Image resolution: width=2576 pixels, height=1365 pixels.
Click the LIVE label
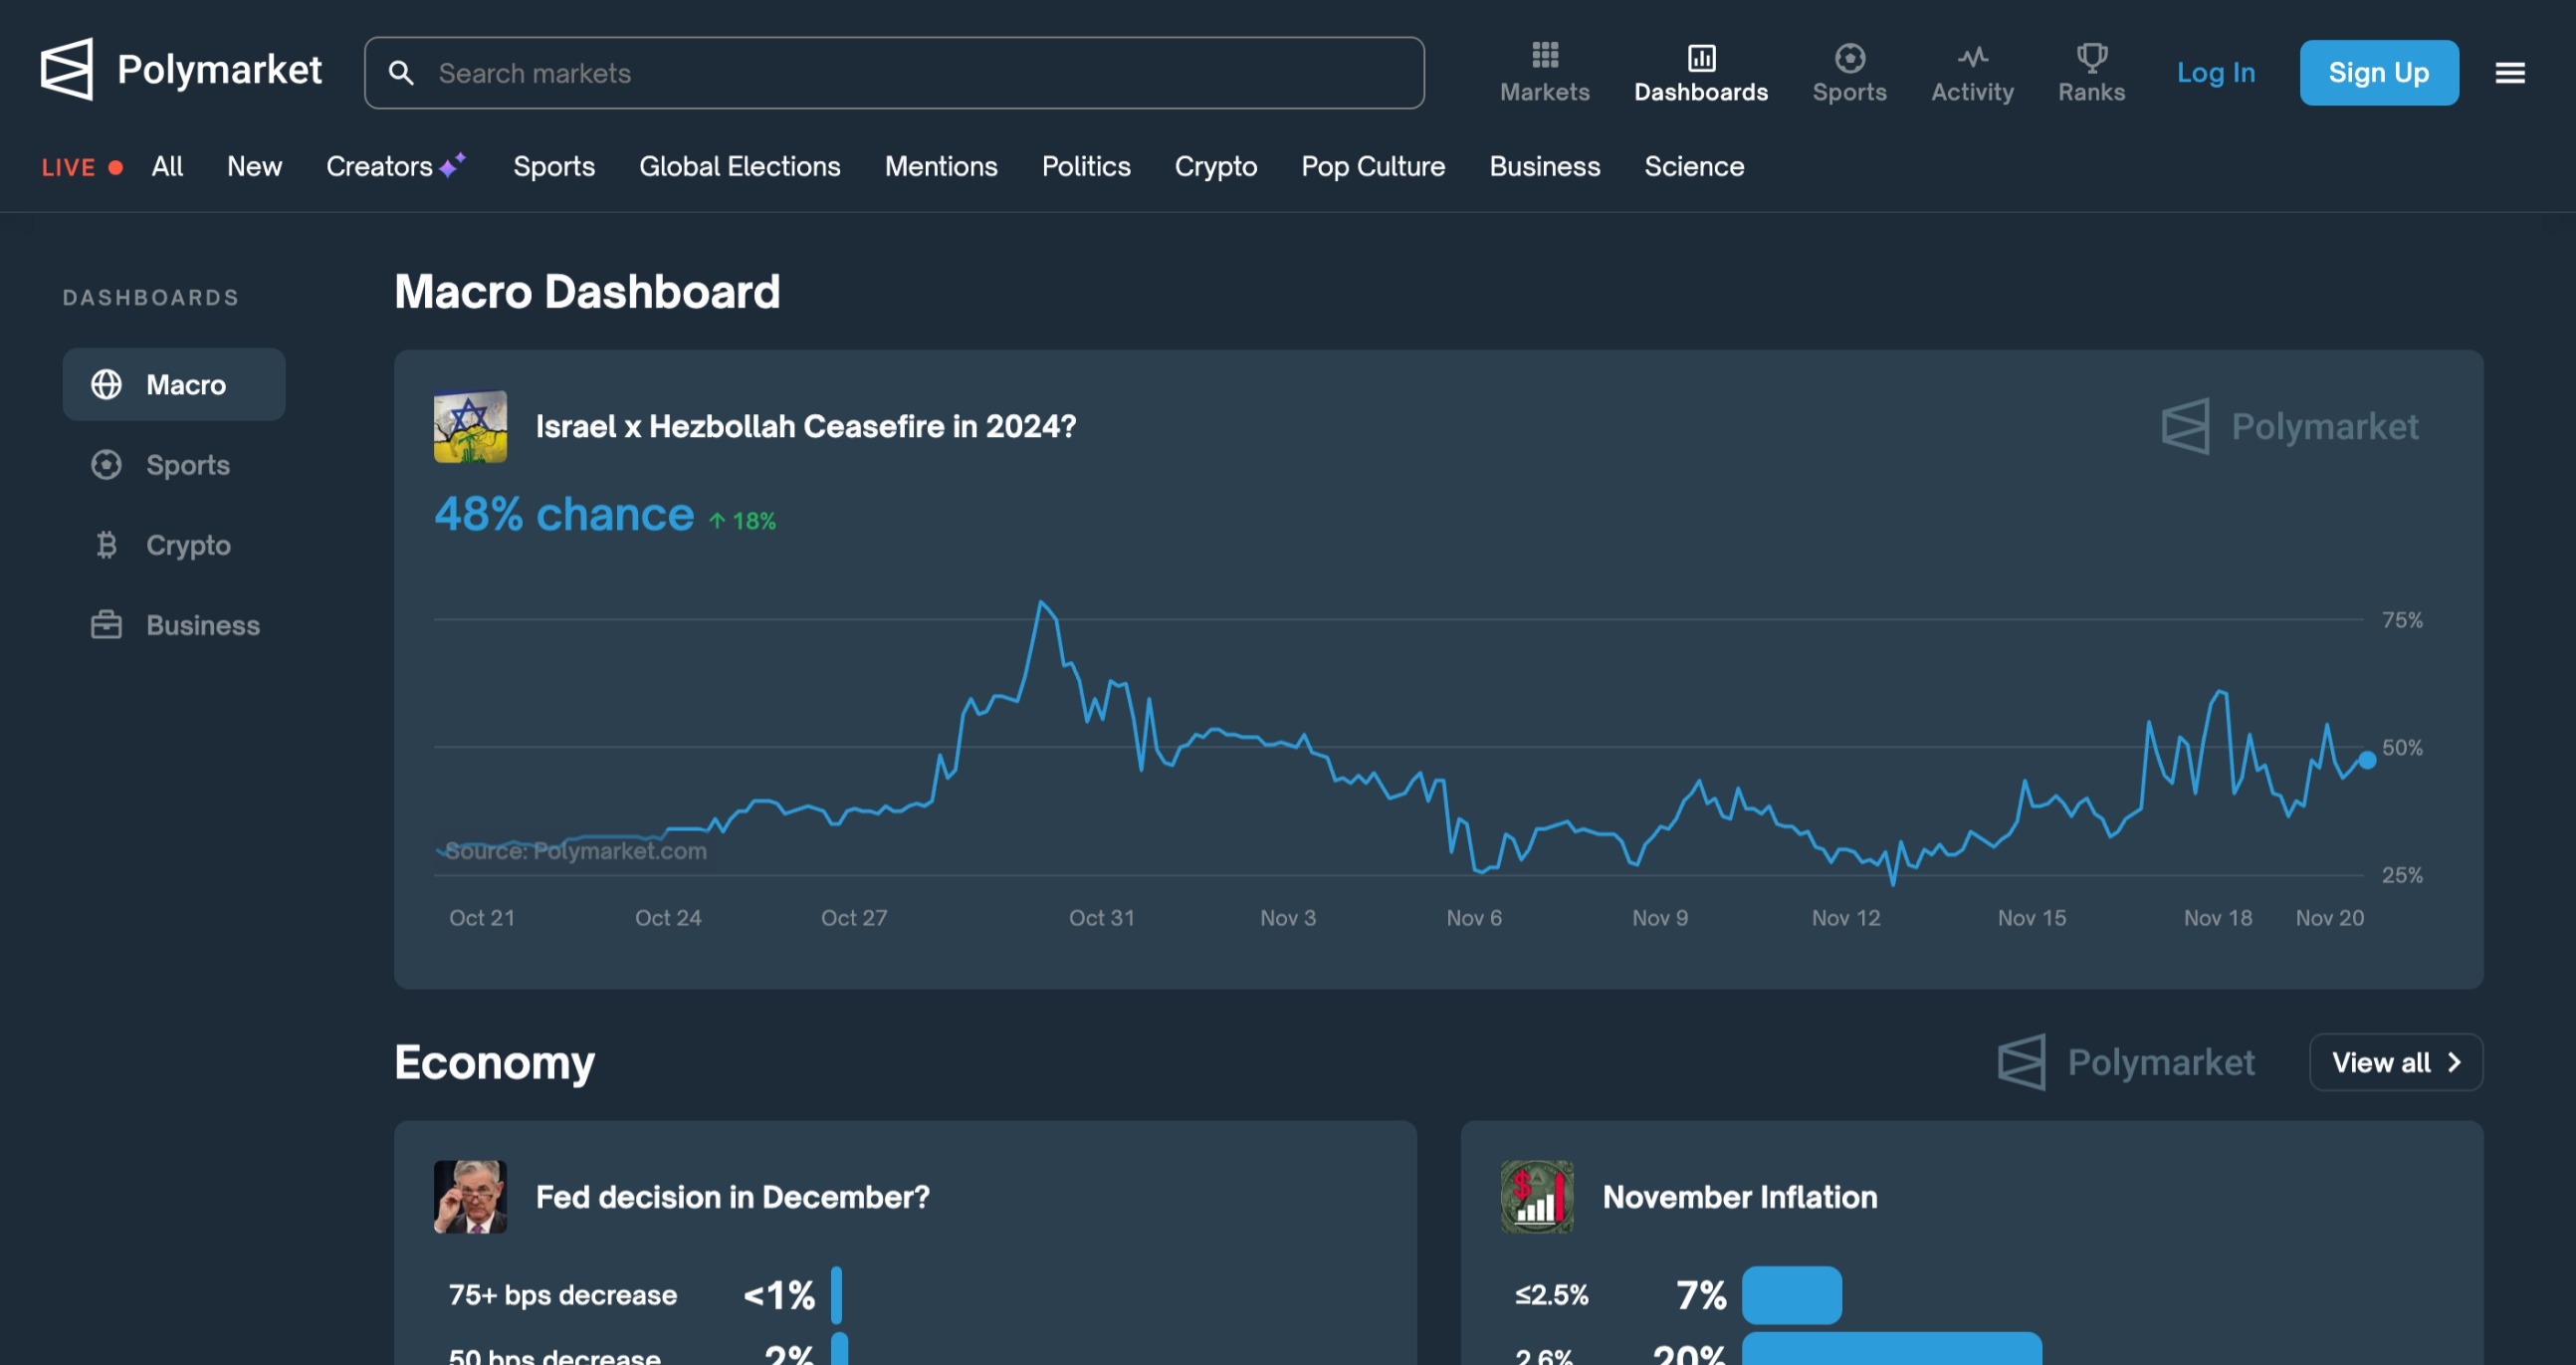point(68,167)
